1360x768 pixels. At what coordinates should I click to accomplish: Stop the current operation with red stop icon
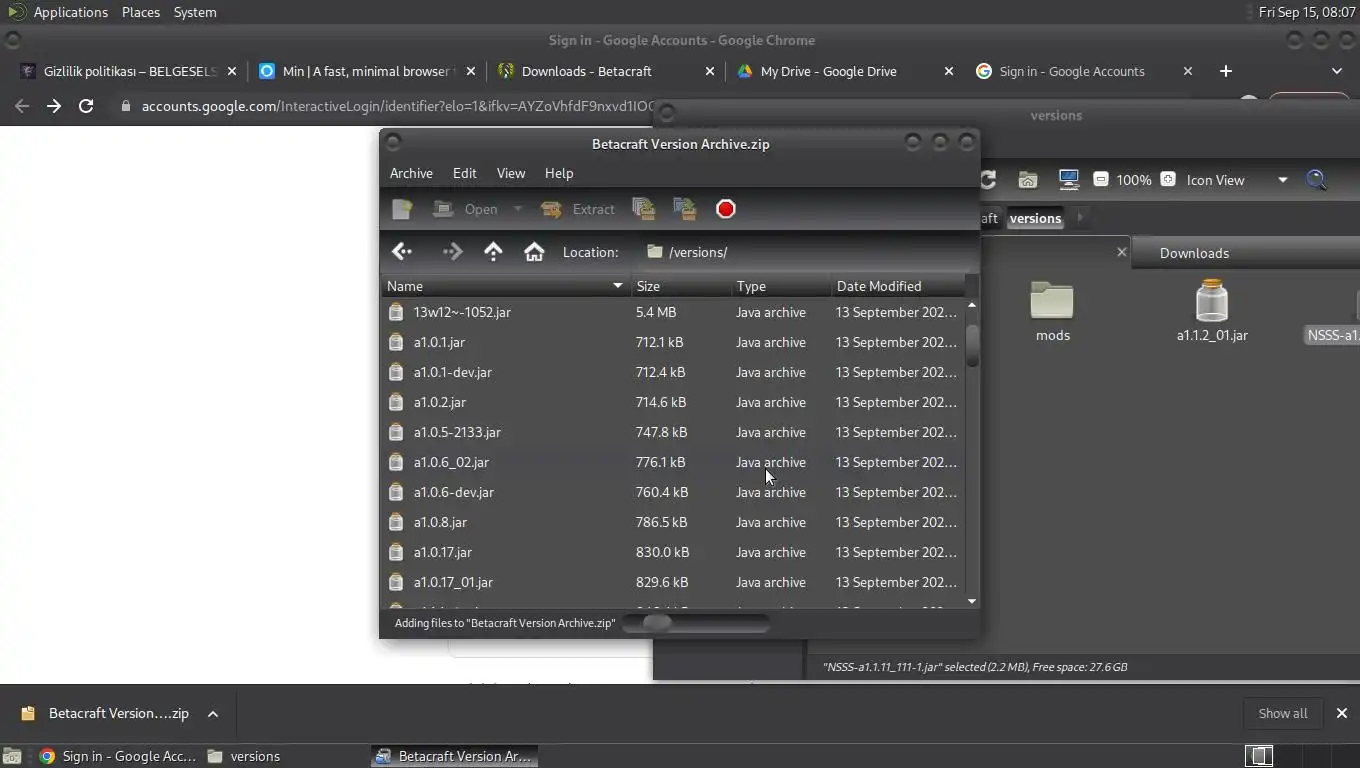(x=726, y=209)
